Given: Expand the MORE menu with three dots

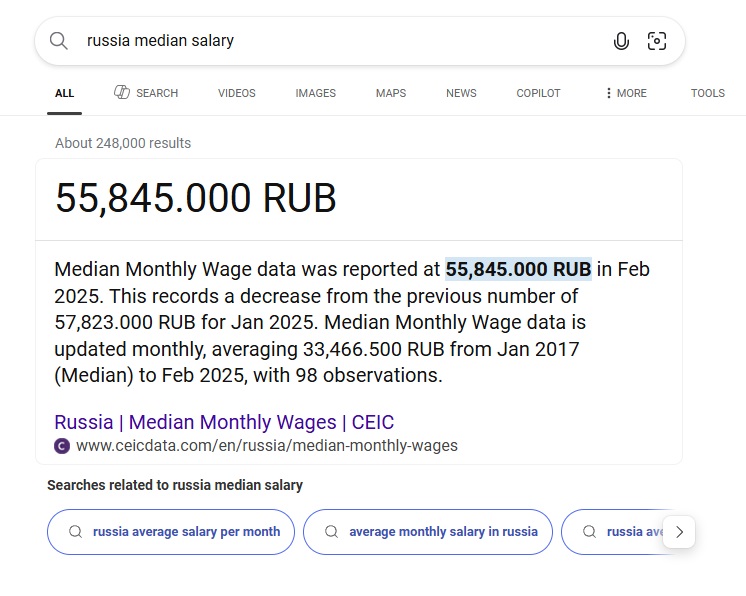Looking at the screenshot, I should point(626,93).
